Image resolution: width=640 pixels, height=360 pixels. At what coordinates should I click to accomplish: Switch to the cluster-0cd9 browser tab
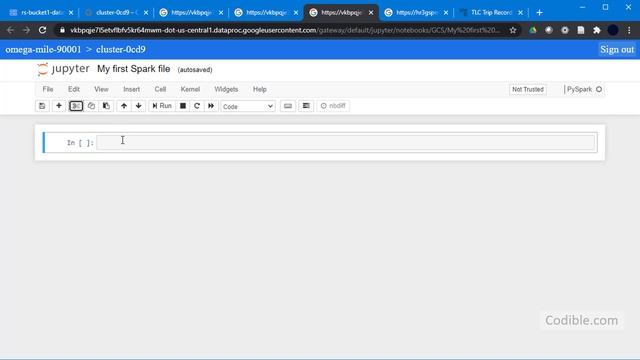pos(116,13)
